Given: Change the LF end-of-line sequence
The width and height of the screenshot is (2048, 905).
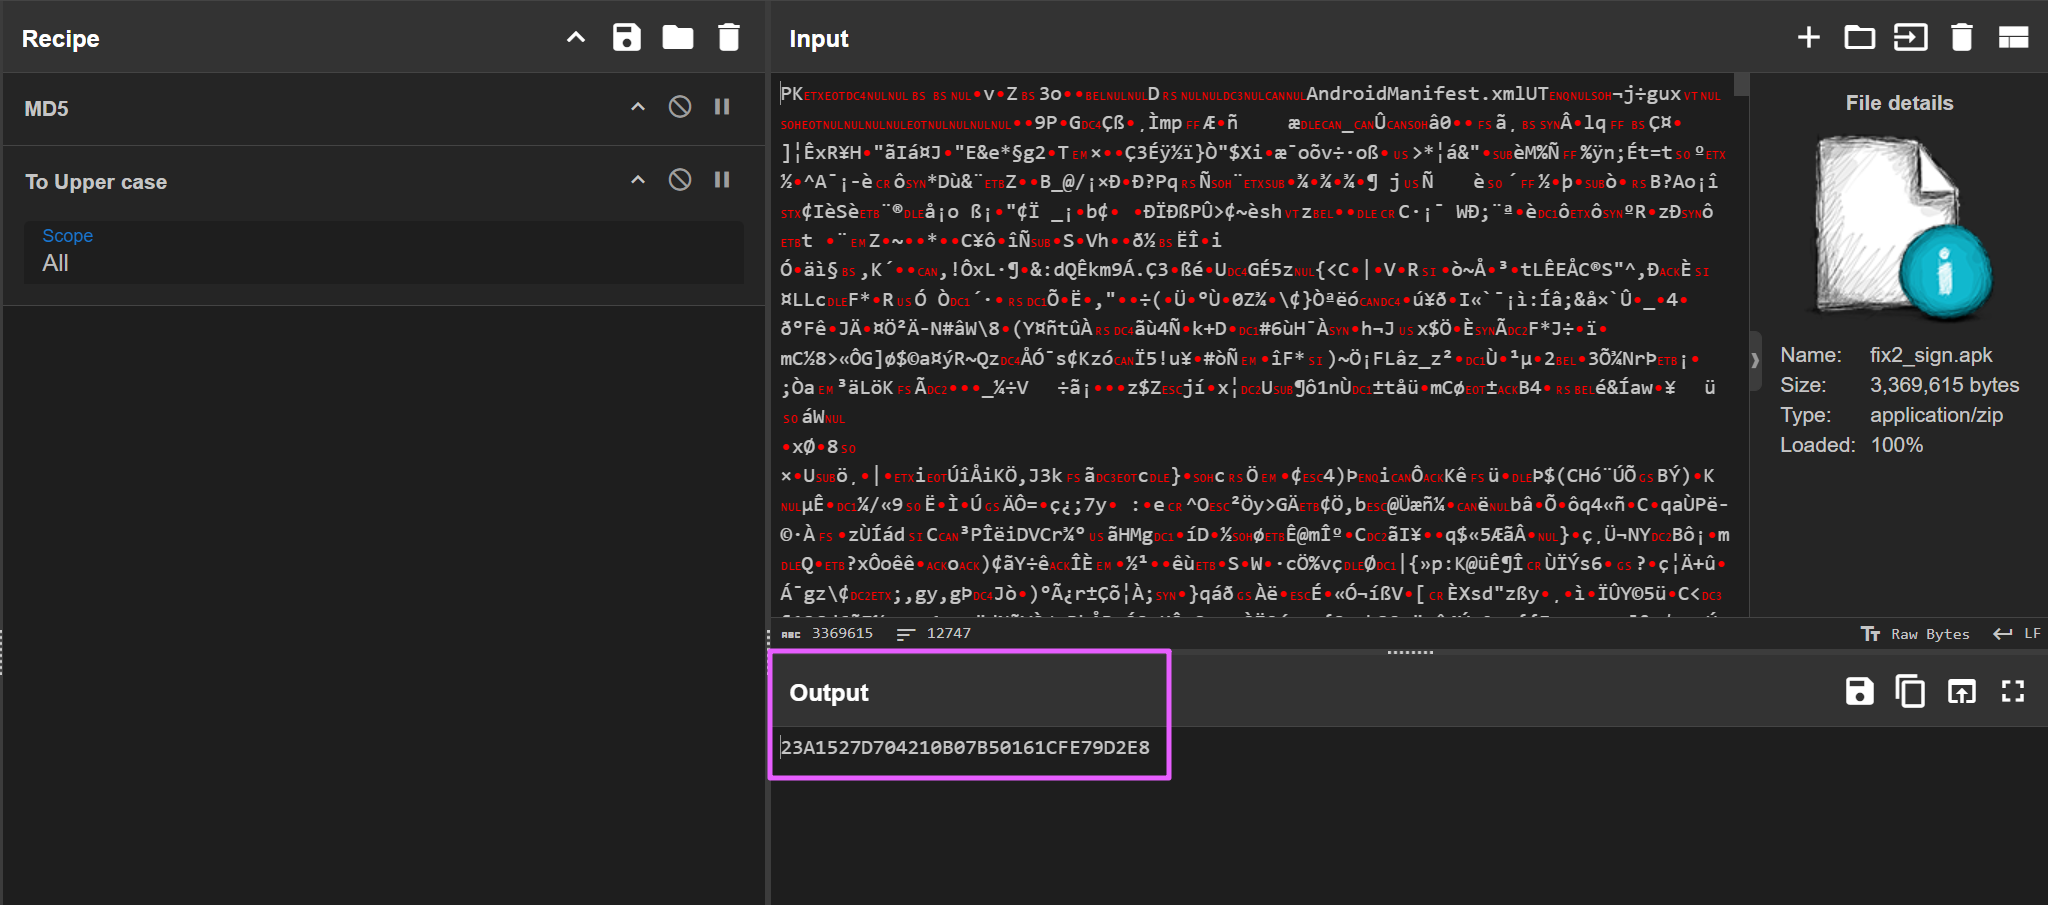Looking at the screenshot, I should (x=2017, y=634).
